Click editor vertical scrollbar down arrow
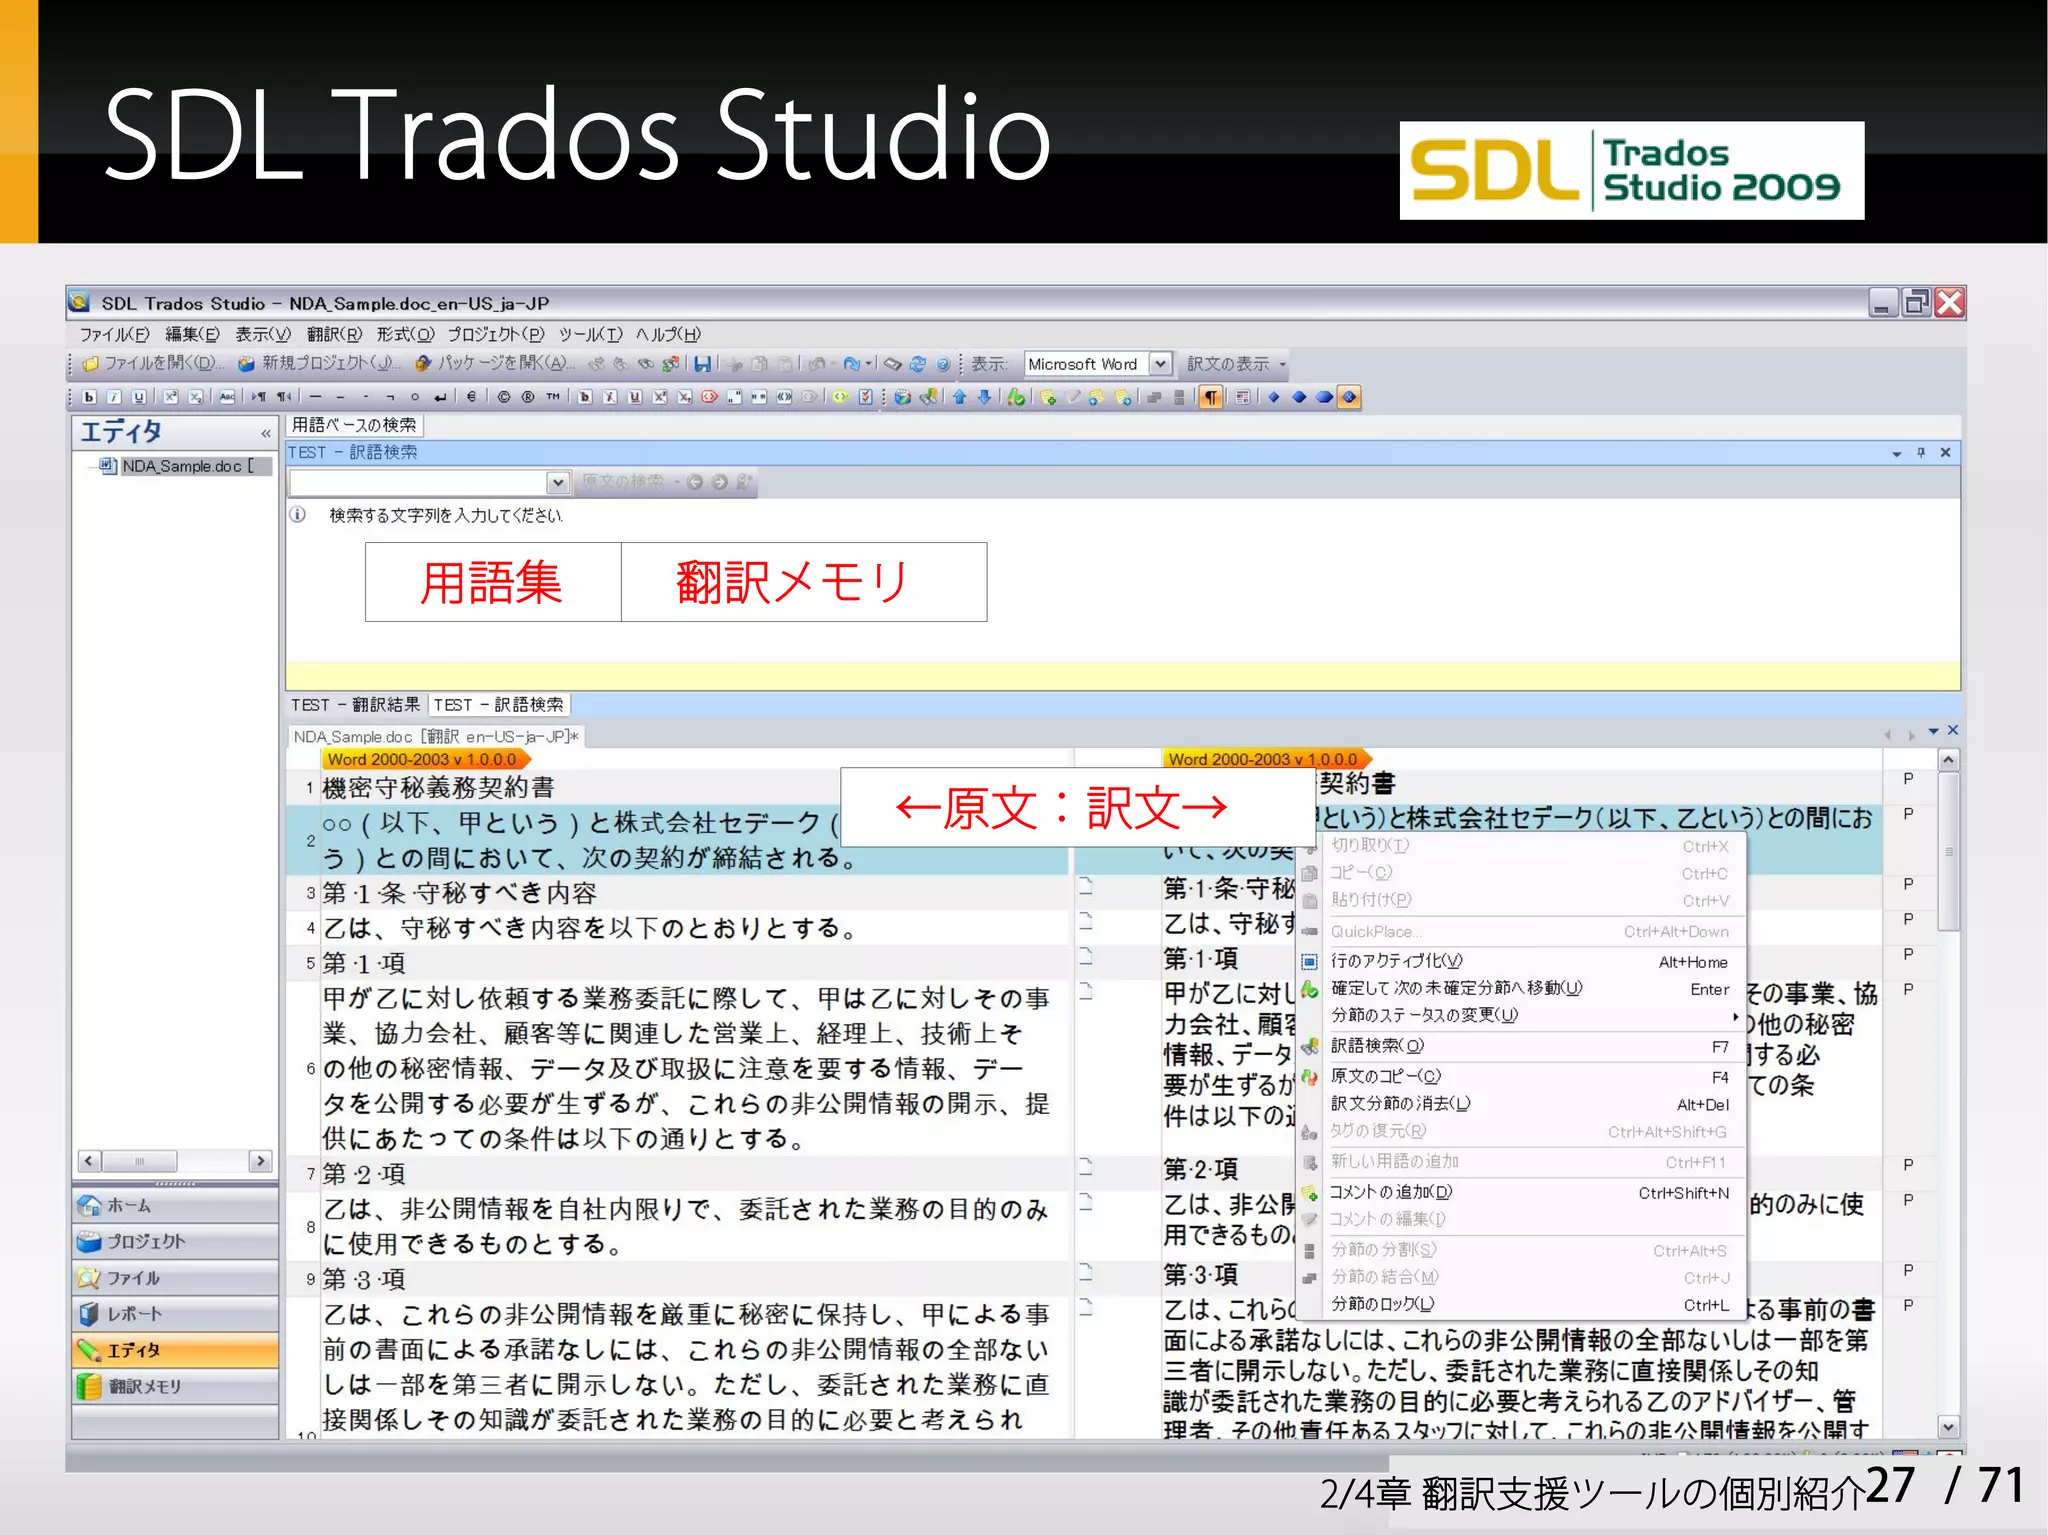The image size is (2048, 1535). (1948, 1427)
